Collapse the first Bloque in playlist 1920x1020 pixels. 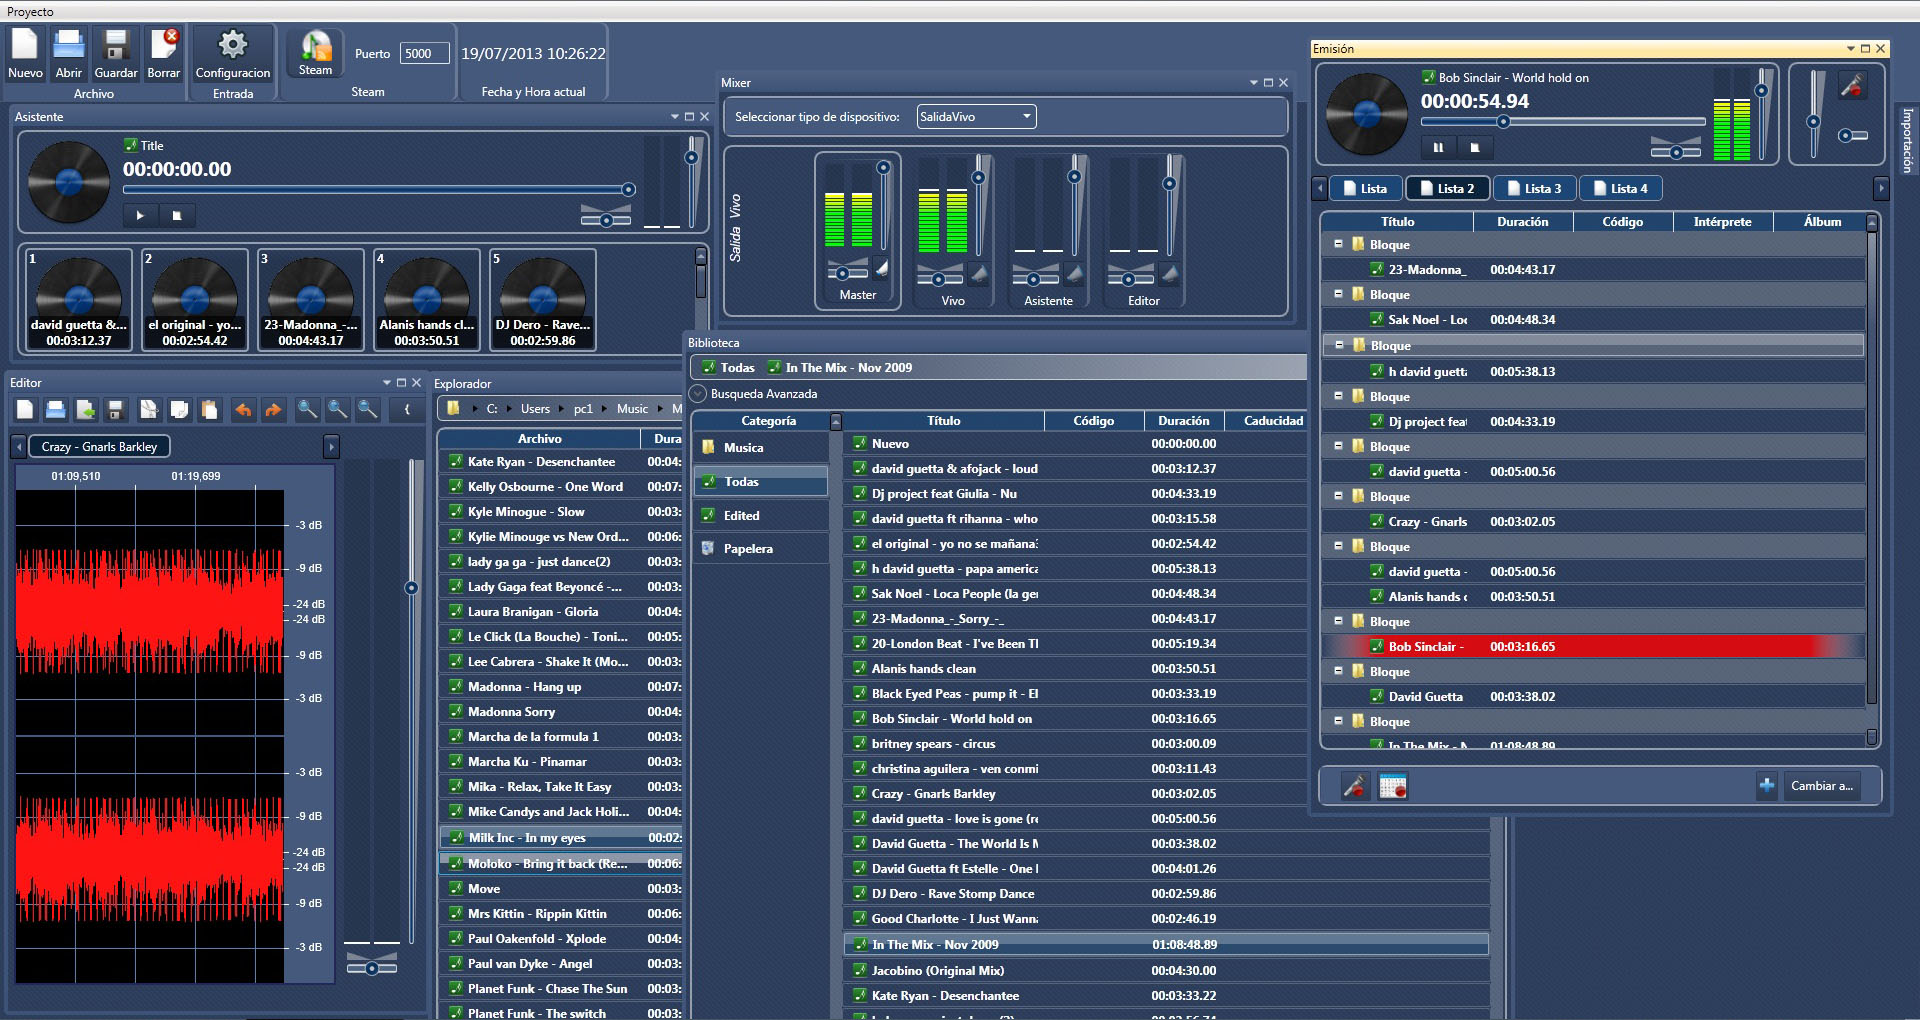tap(1338, 244)
